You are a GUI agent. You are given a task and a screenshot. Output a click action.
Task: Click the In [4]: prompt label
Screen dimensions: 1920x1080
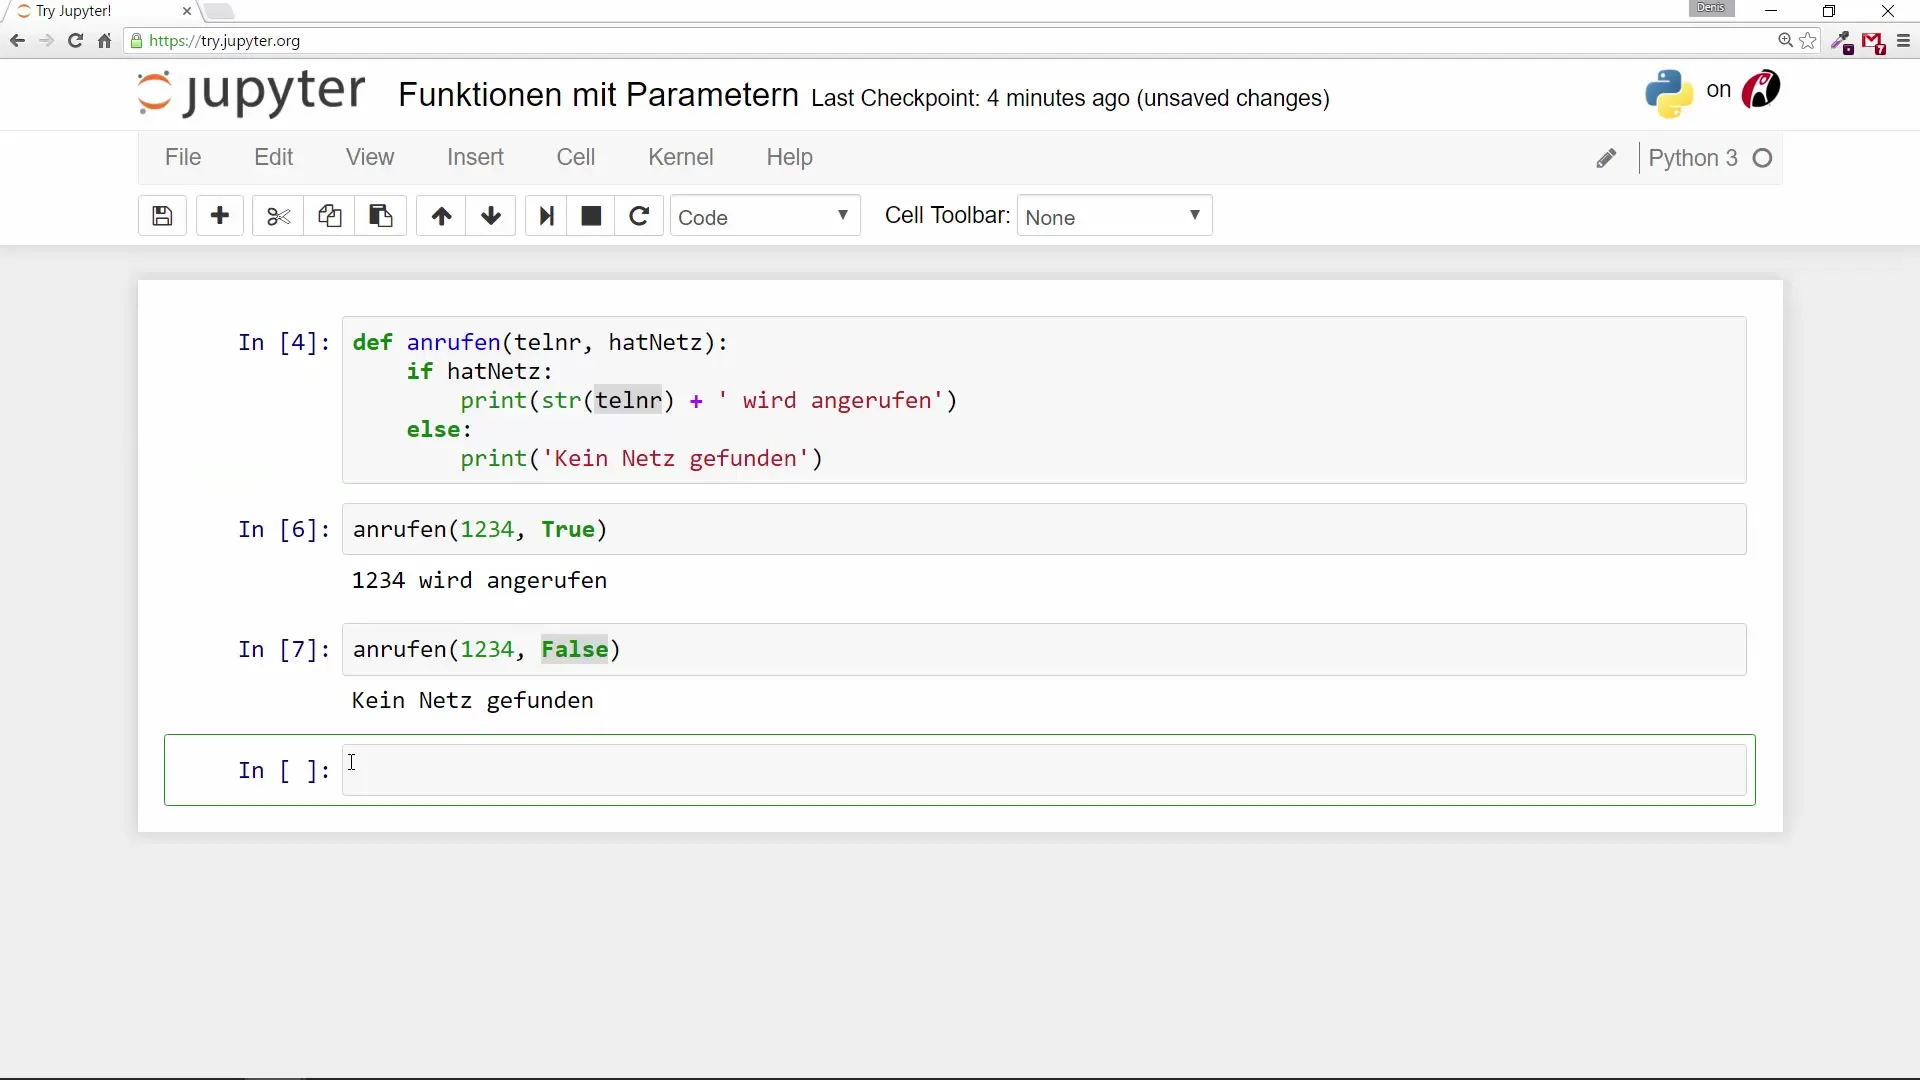pos(284,343)
